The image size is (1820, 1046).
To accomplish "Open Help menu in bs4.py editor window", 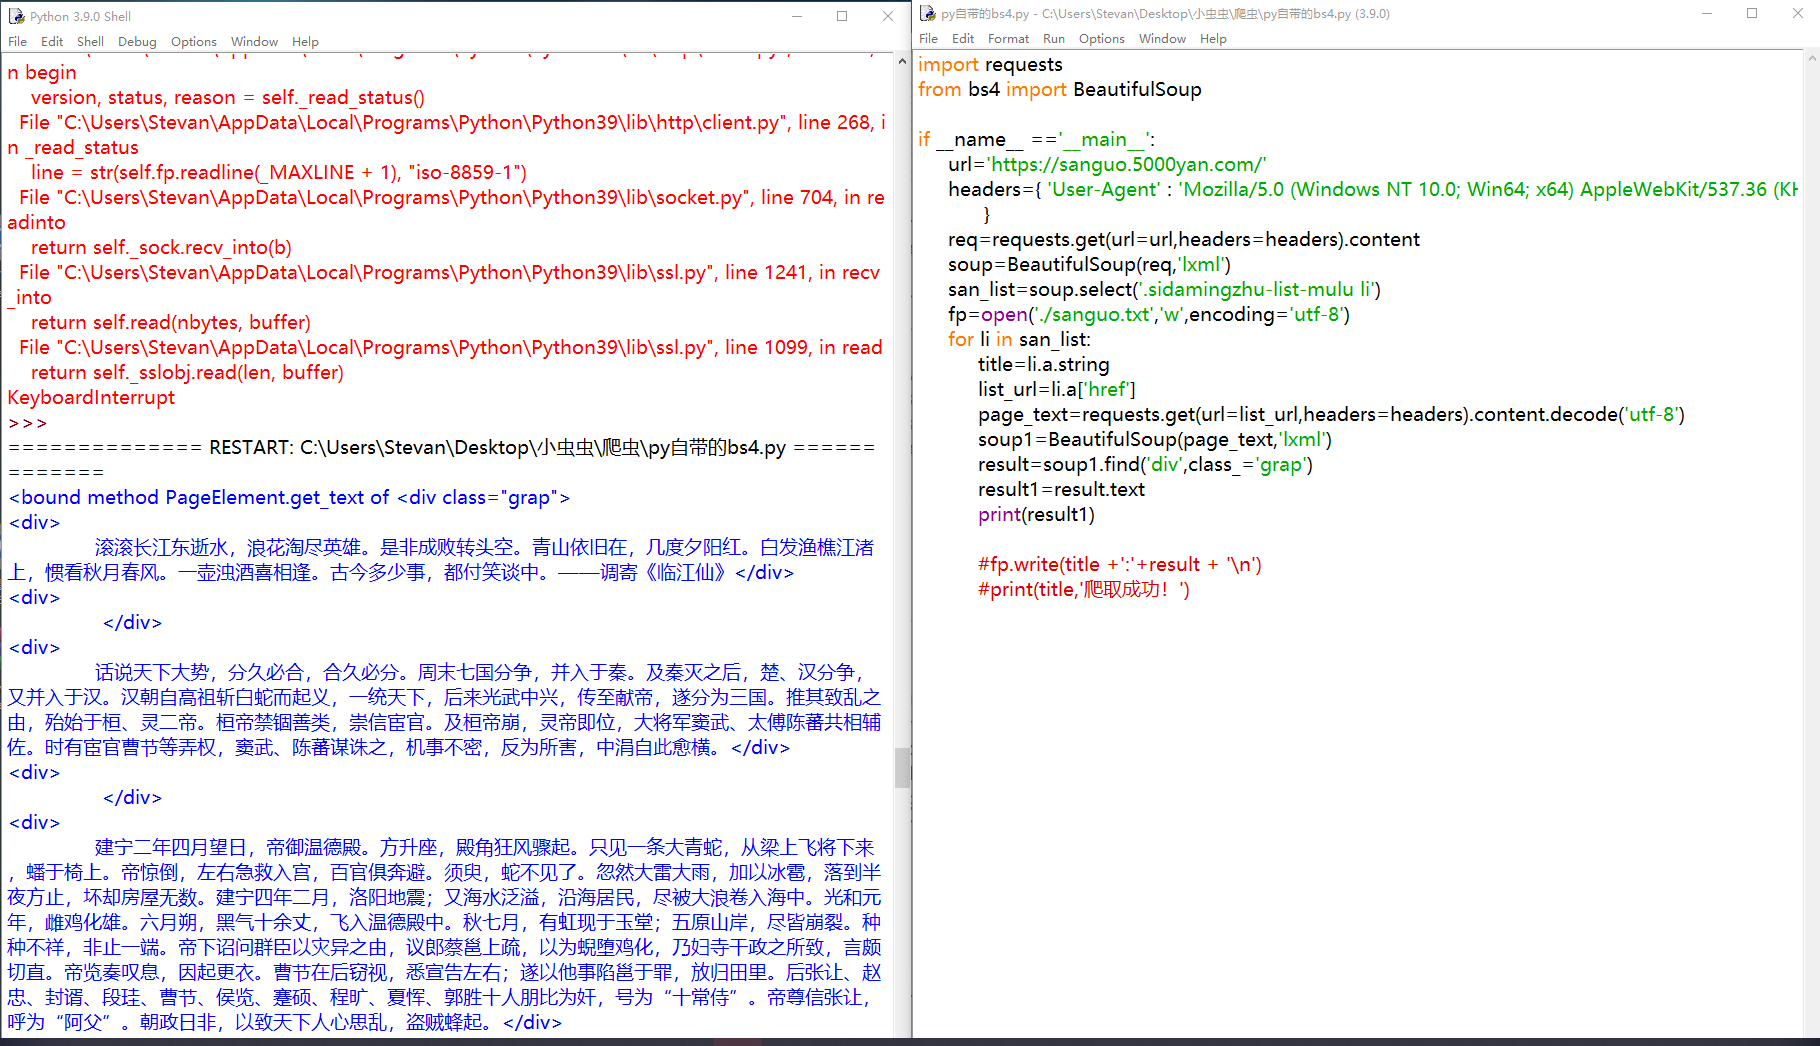I will pyautogui.click(x=1213, y=39).
